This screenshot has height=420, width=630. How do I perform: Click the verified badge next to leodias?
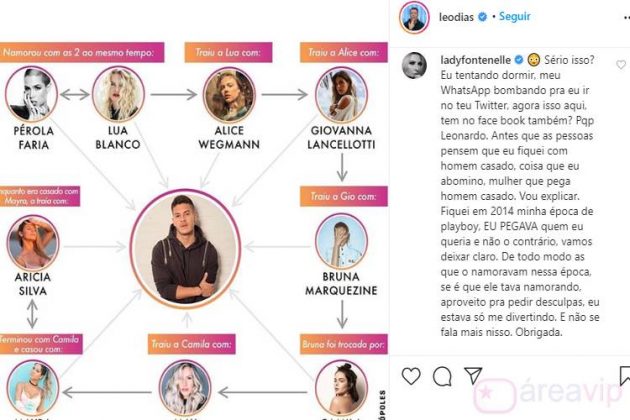(483, 17)
